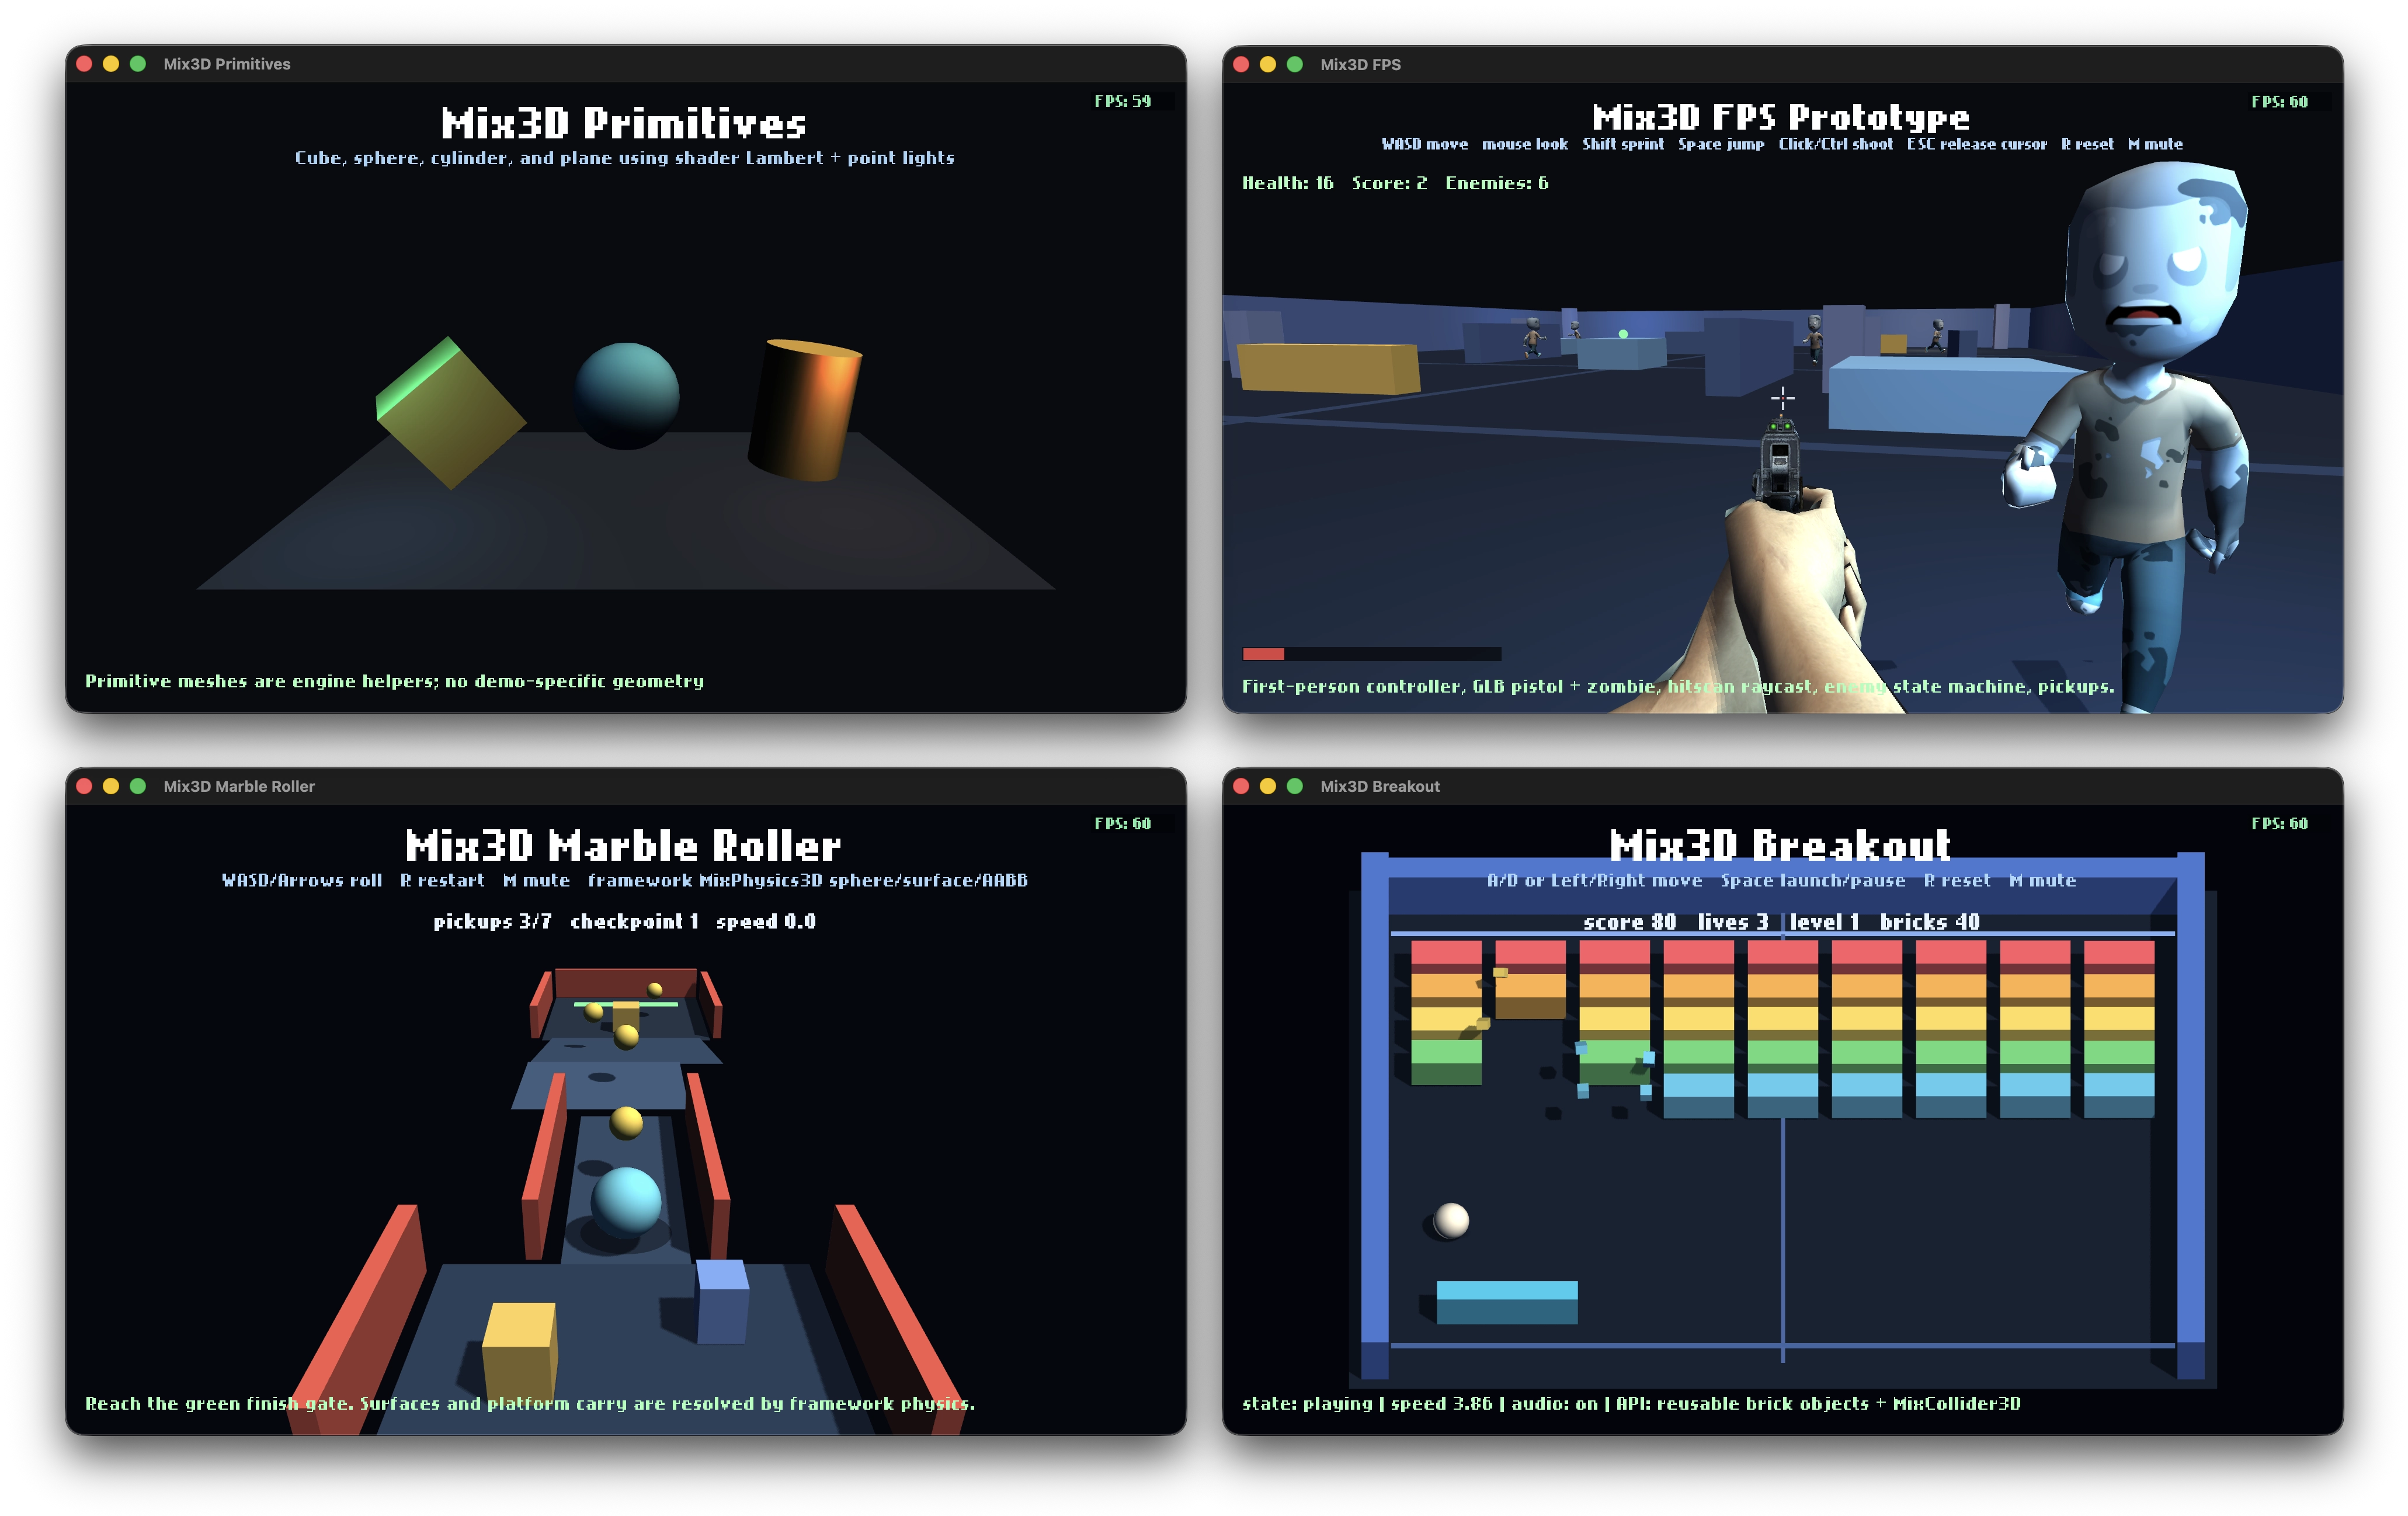
Task: Minimize the Mix3D Marble Roller window
Action: point(111,786)
